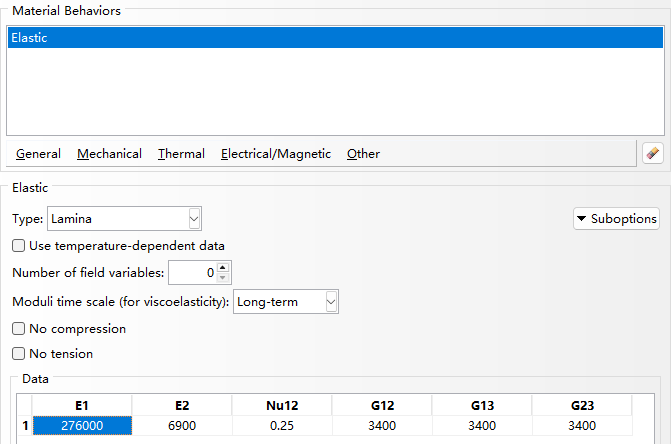The height and width of the screenshot is (444, 671).
Task: Click the Nu12 column header
Action: pos(282,405)
